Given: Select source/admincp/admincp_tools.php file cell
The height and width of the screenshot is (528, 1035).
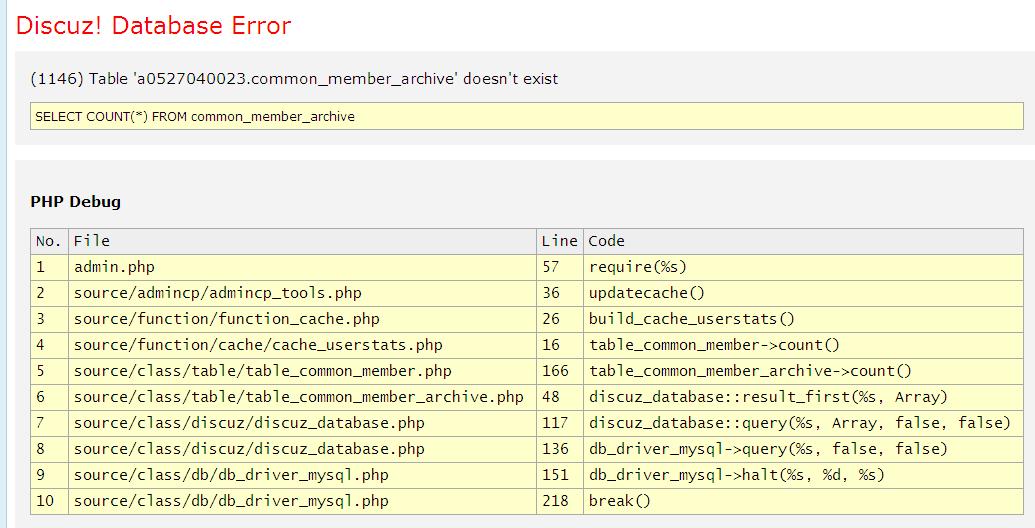Looking at the screenshot, I should [x=302, y=293].
